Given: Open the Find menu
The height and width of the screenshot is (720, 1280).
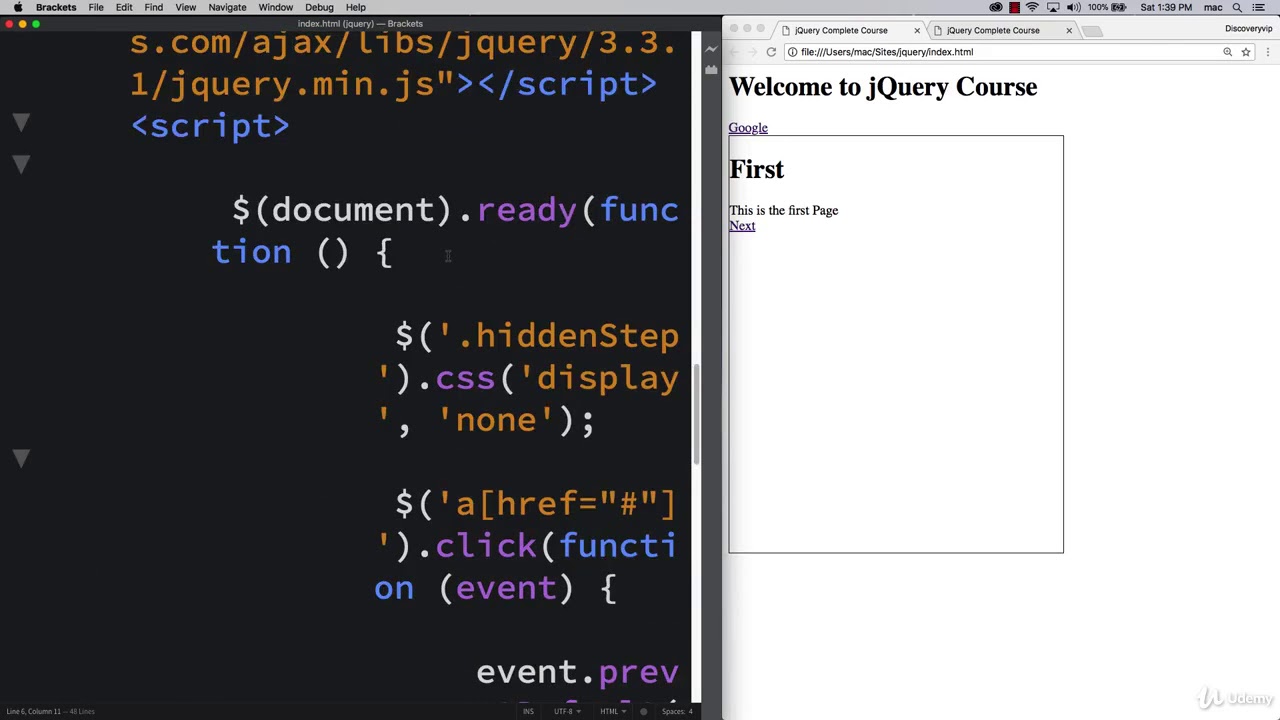Looking at the screenshot, I should tap(153, 7).
